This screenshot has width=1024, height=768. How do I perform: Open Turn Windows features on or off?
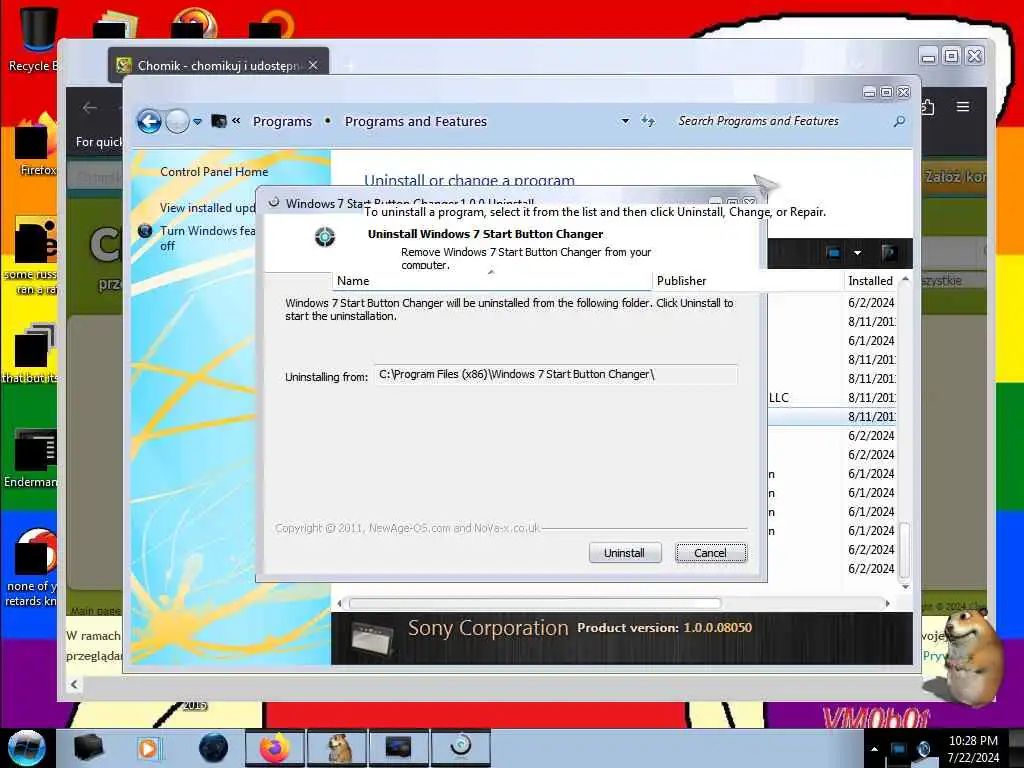208,238
